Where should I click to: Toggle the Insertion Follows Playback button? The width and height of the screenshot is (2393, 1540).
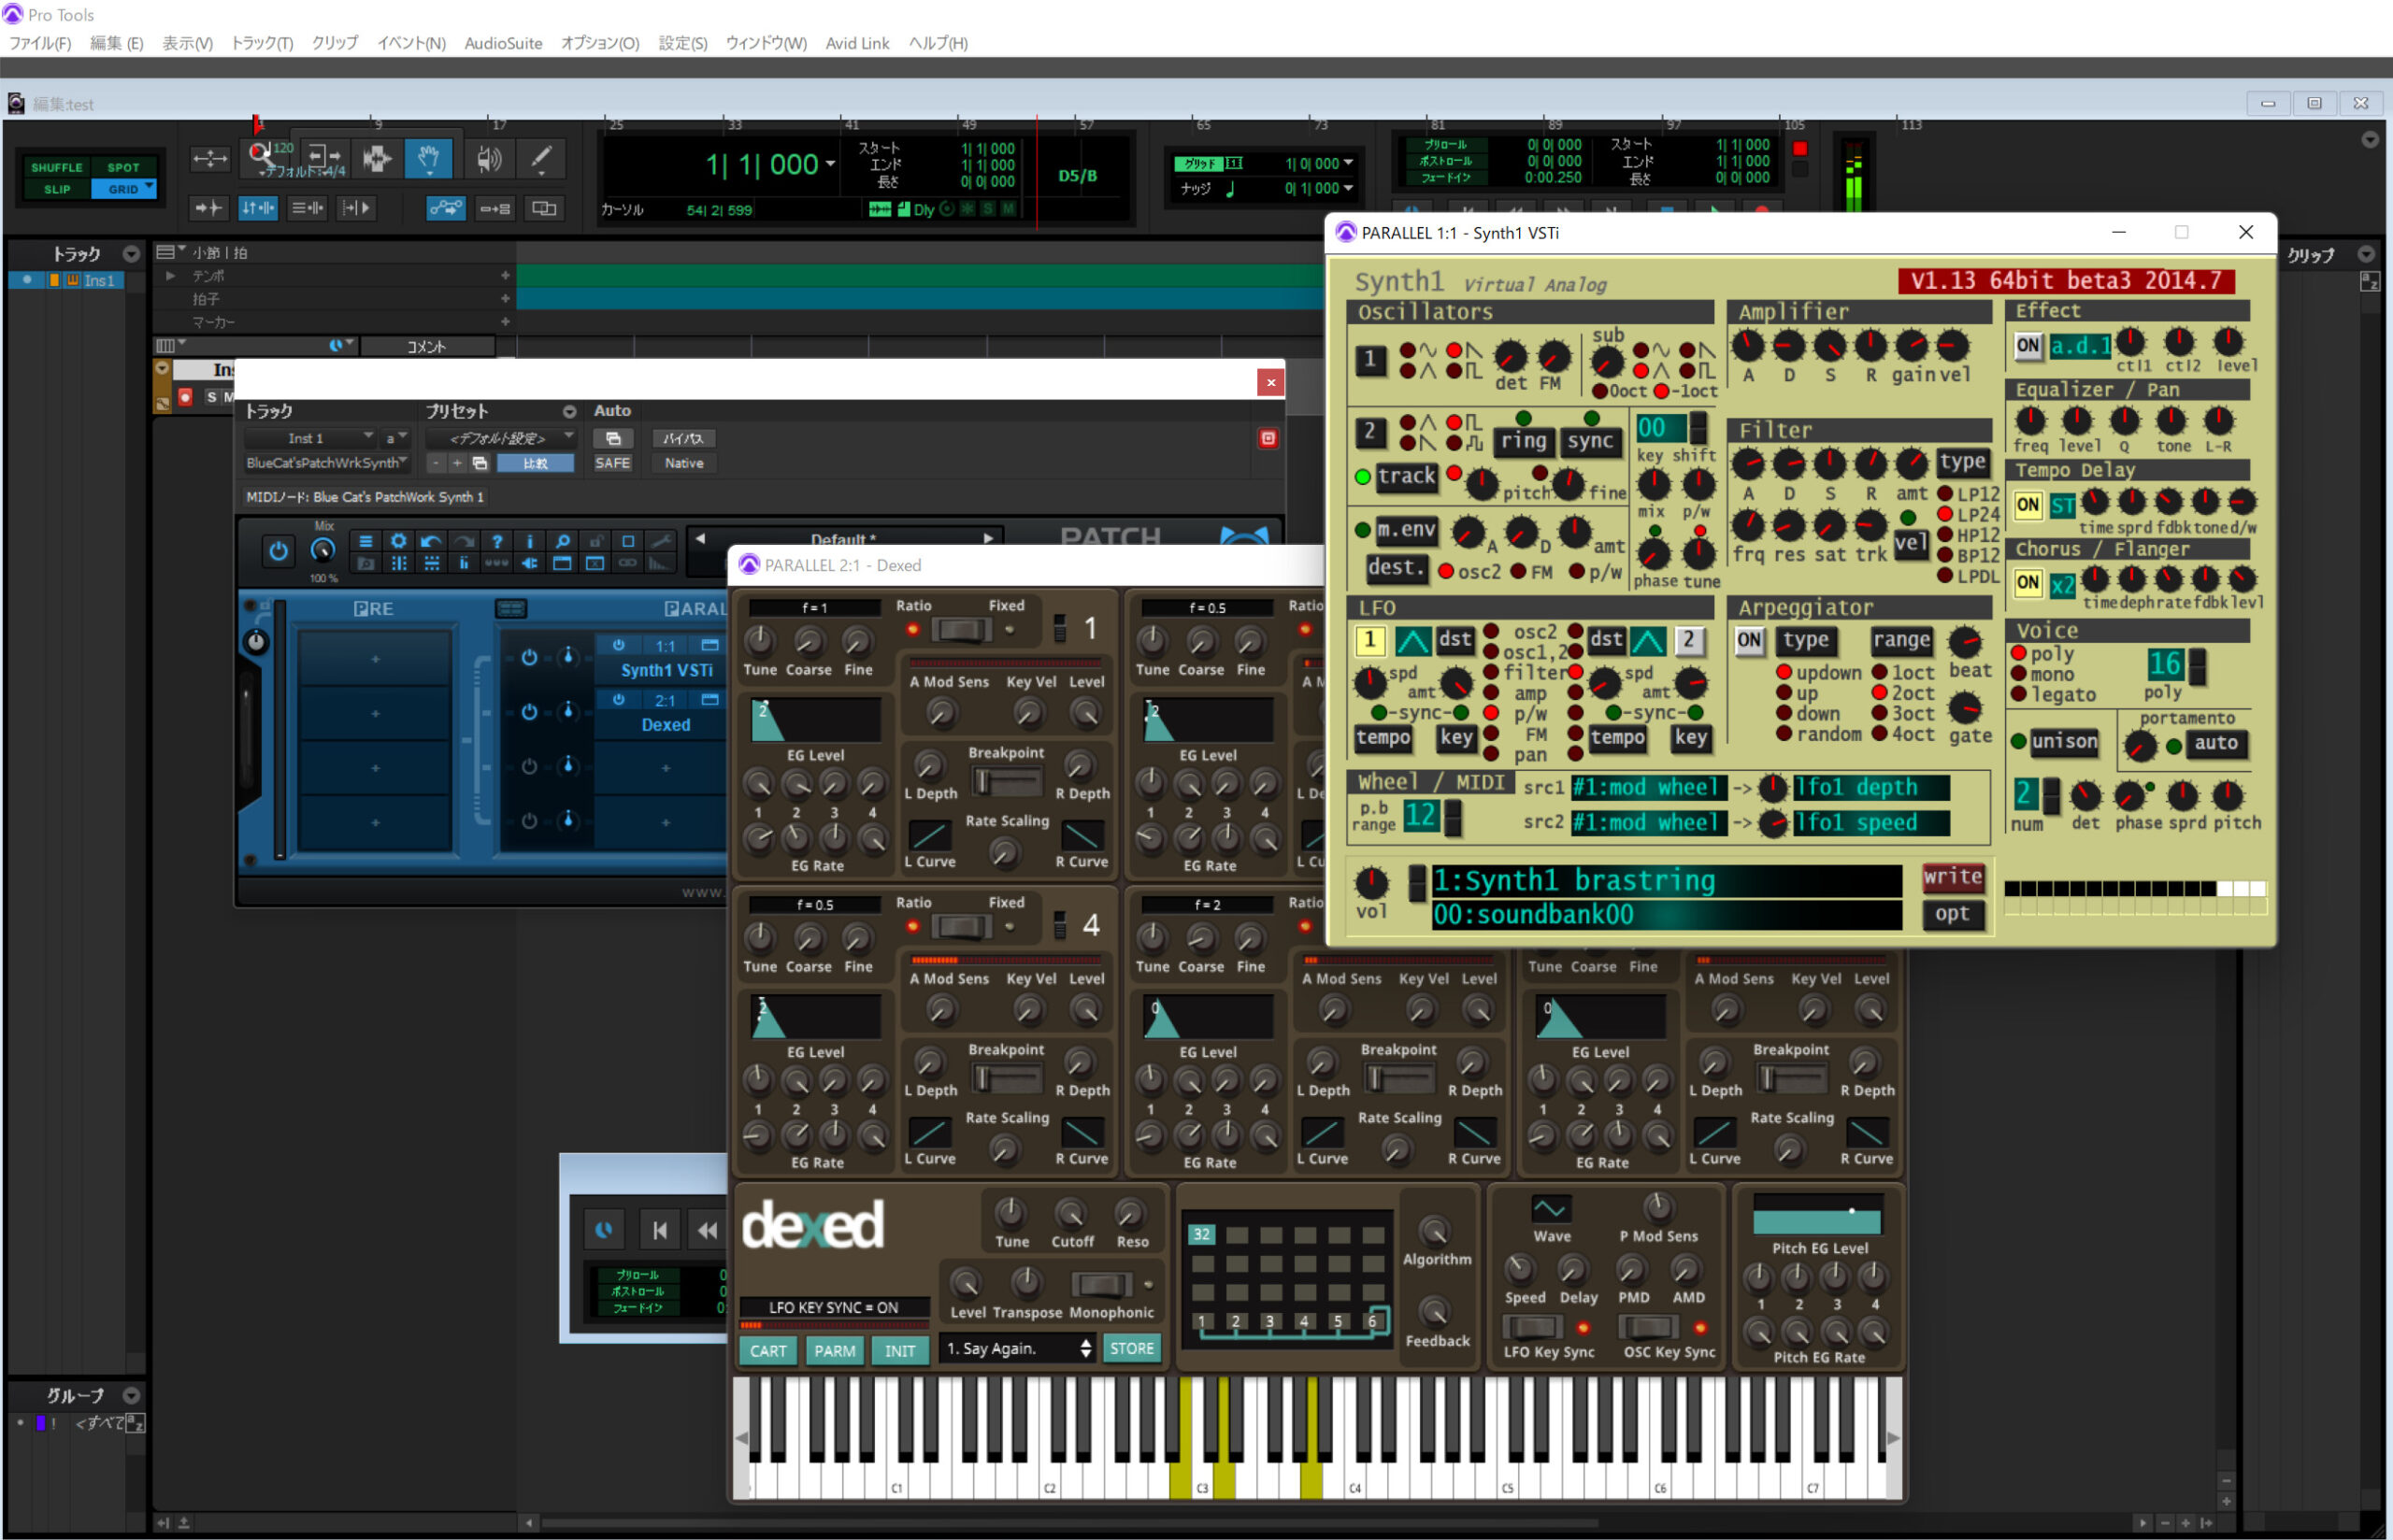click(x=356, y=208)
